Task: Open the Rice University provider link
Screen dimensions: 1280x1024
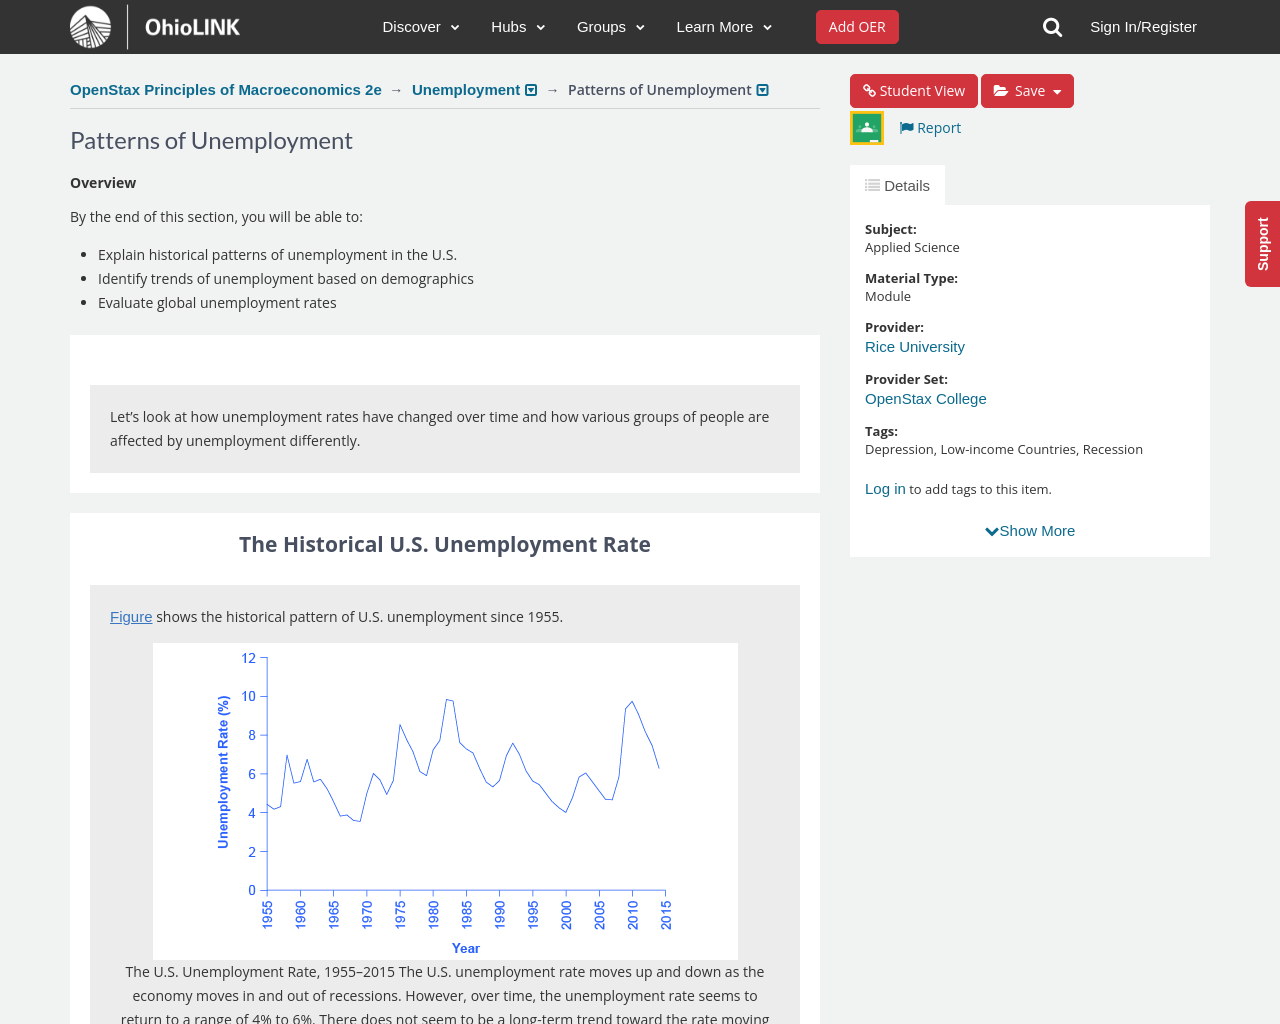Action: [x=914, y=347]
